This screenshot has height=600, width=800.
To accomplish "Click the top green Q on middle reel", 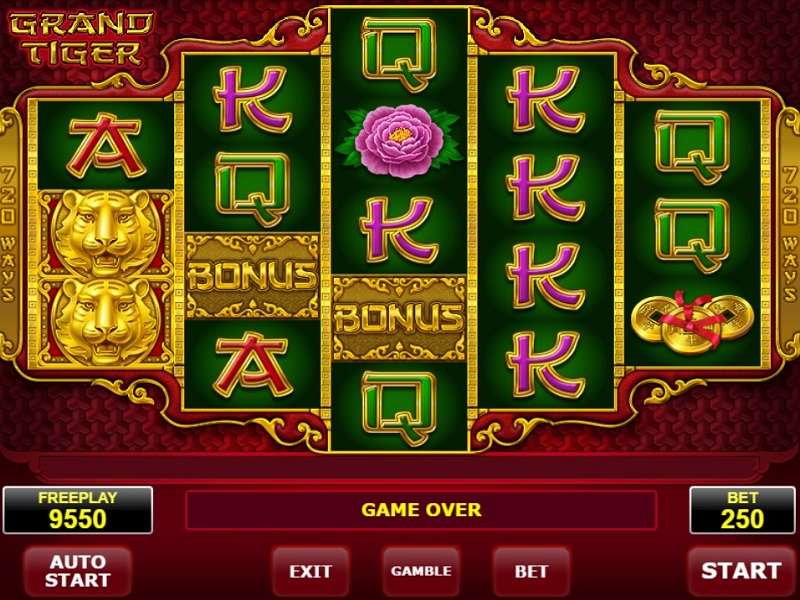I will click(x=399, y=54).
